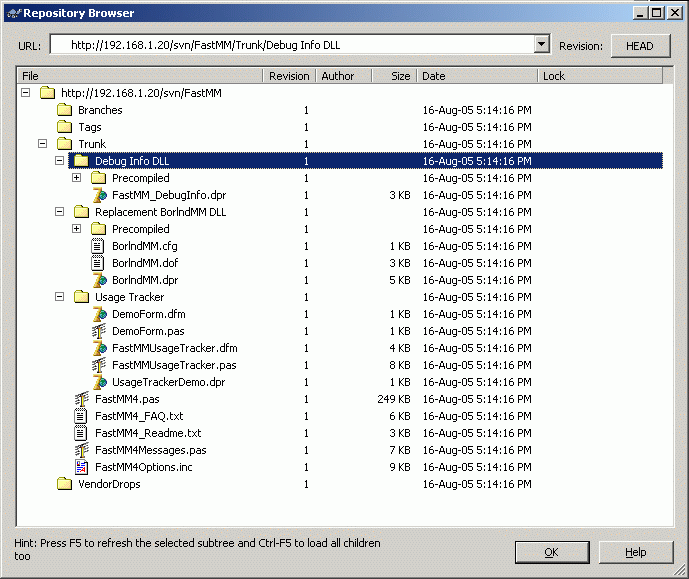The width and height of the screenshot is (689, 579).
Task: Click the BorlndMM.dof file icon
Action: [x=98, y=263]
